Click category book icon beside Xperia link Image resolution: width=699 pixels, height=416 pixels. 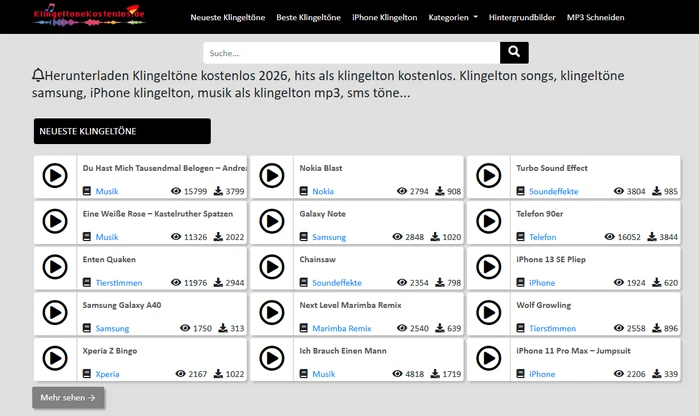click(x=87, y=374)
